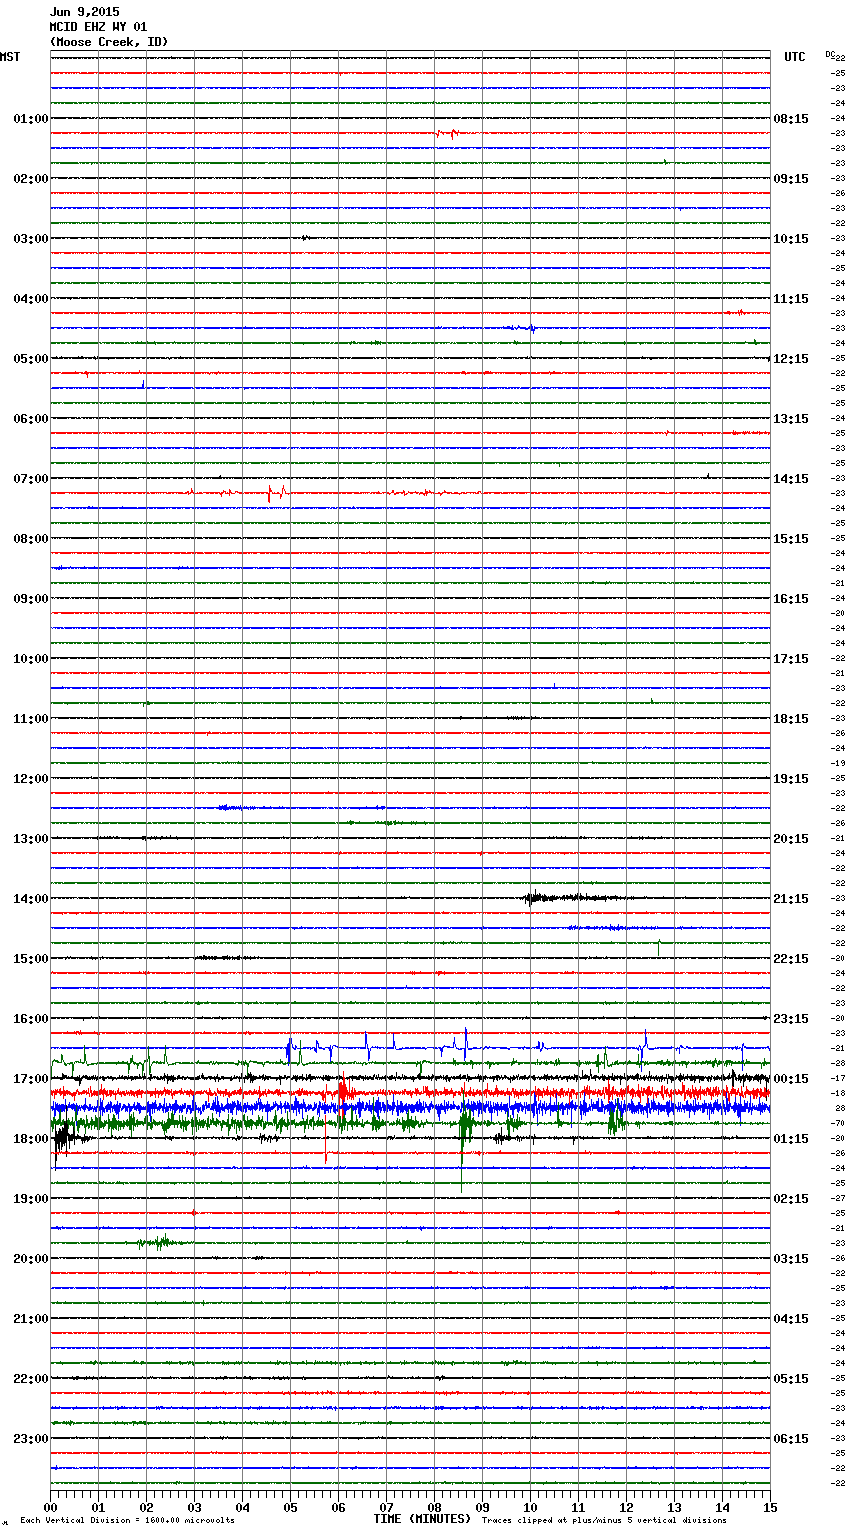Click the "13:15" UTC time label

pyautogui.click(x=791, y=419)
